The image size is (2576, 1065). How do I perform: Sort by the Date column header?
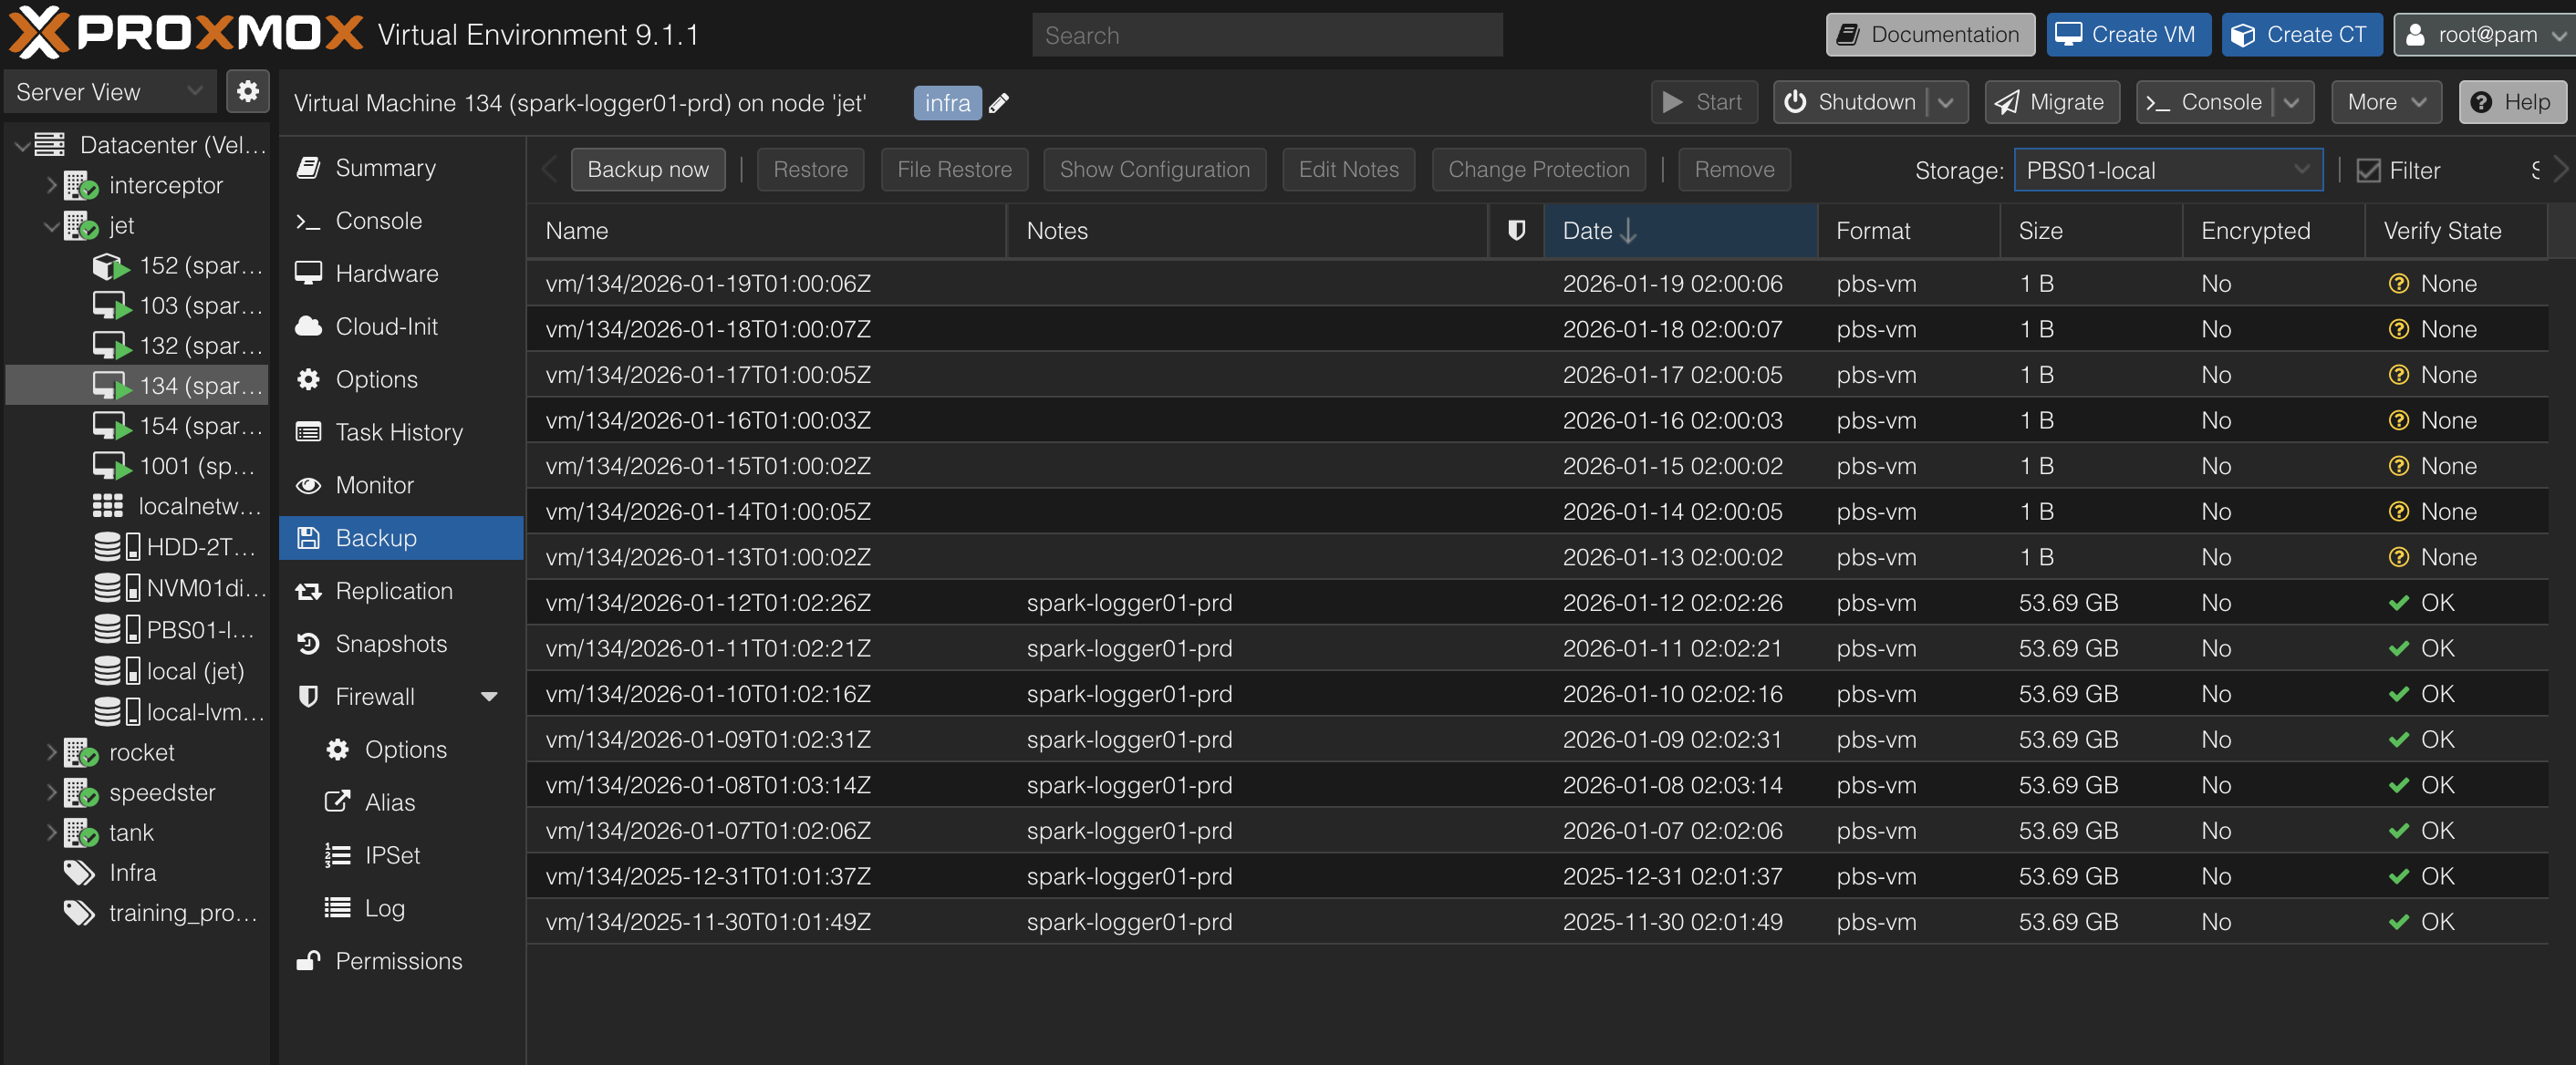click(x=1680, y=231)
